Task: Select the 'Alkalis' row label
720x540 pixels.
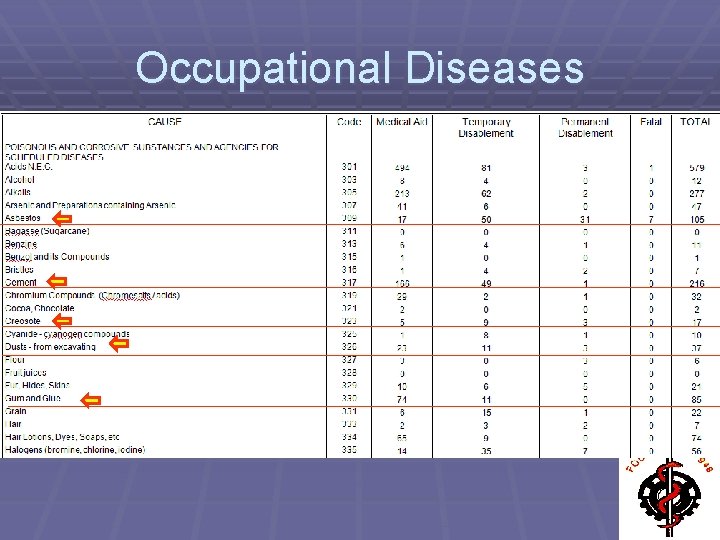Action: click(18, 192)
